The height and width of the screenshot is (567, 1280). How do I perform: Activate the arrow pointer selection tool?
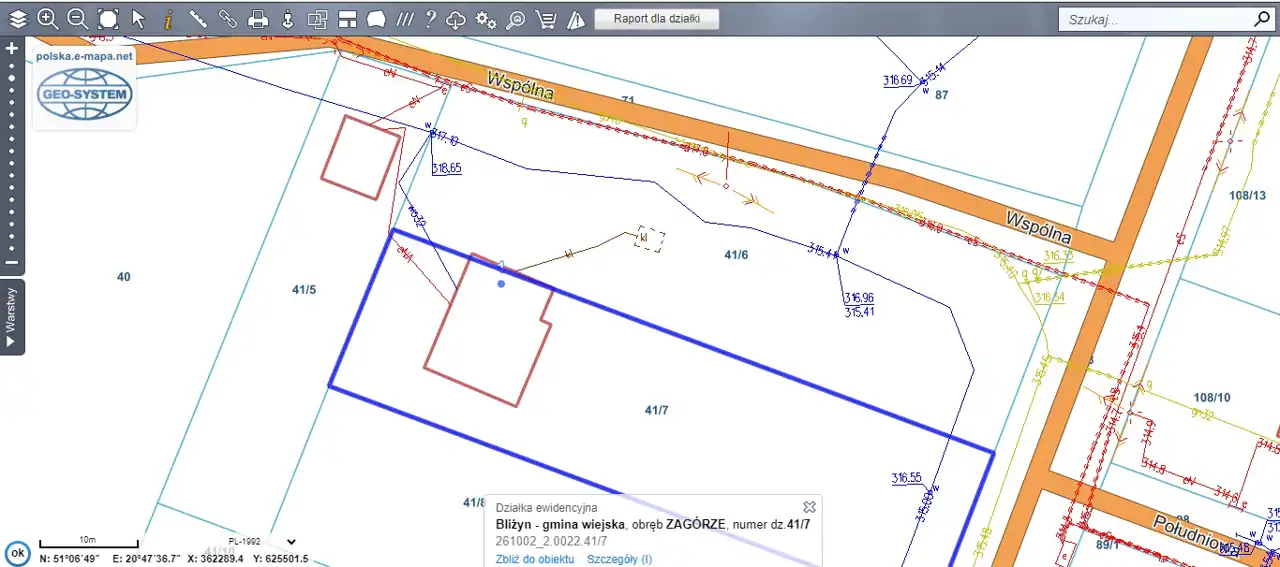click(138, 19)
